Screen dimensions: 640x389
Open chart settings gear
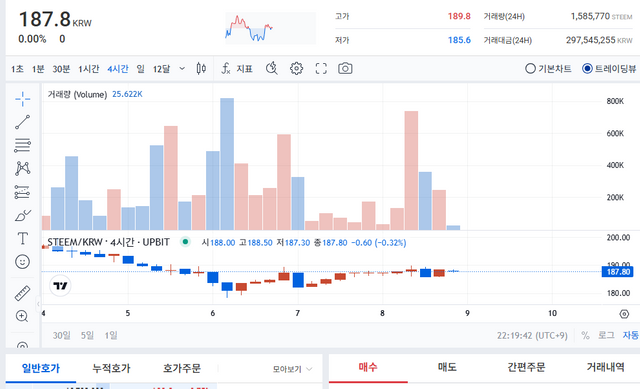tap(296, 69)
